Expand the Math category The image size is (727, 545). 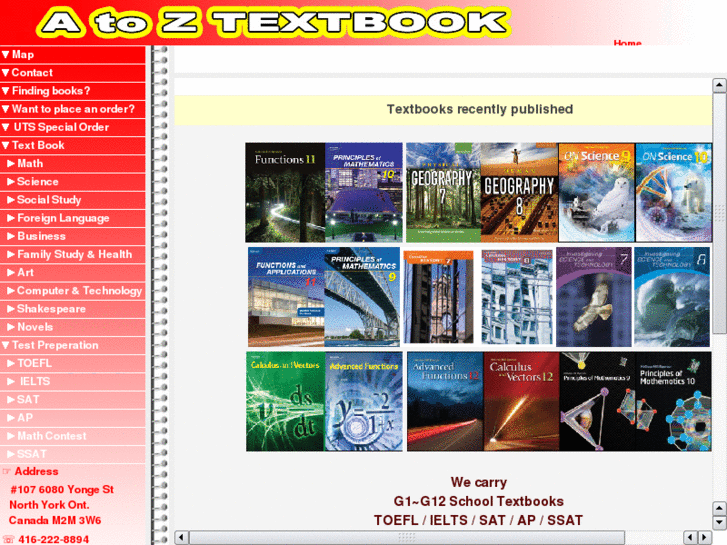pos(73,163)
